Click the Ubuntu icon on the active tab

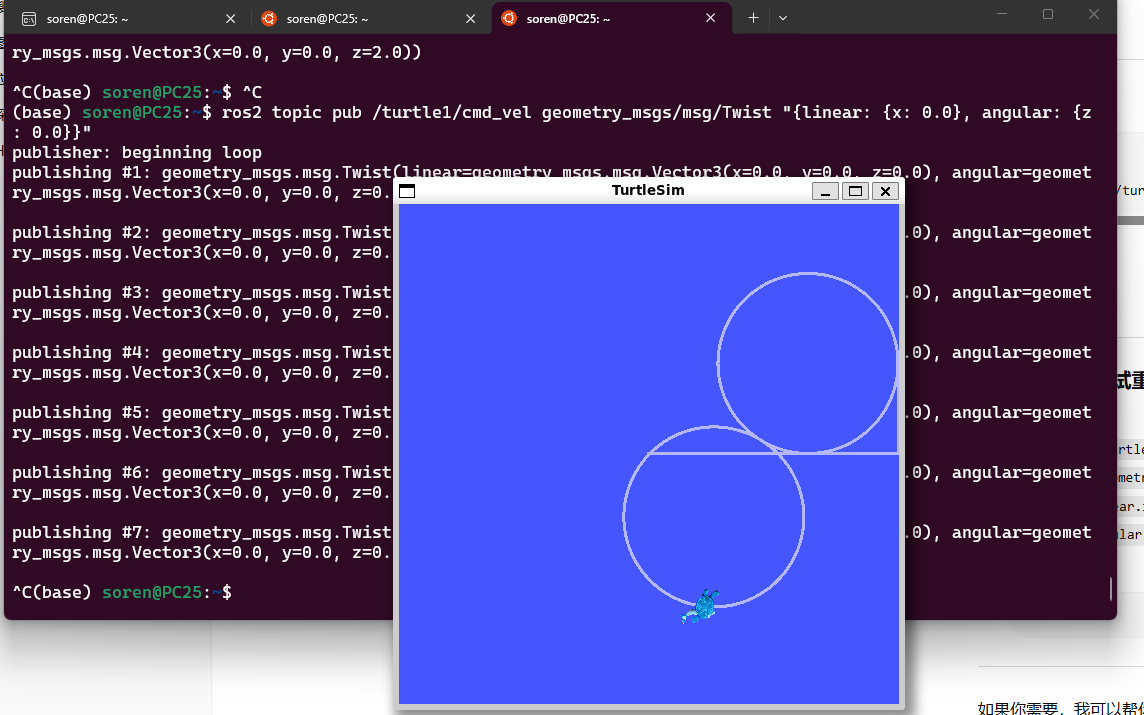[x=509, y=18]
